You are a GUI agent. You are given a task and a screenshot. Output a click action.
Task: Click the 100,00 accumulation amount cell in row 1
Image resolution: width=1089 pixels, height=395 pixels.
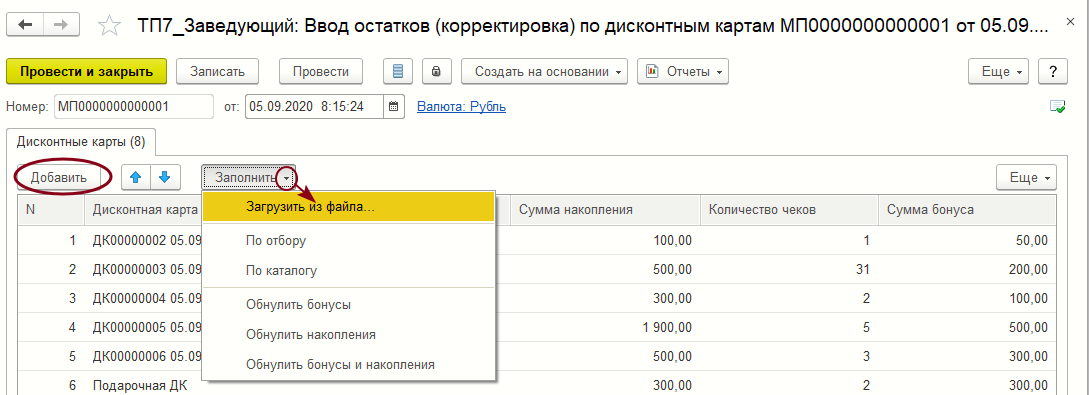(606, 240)
